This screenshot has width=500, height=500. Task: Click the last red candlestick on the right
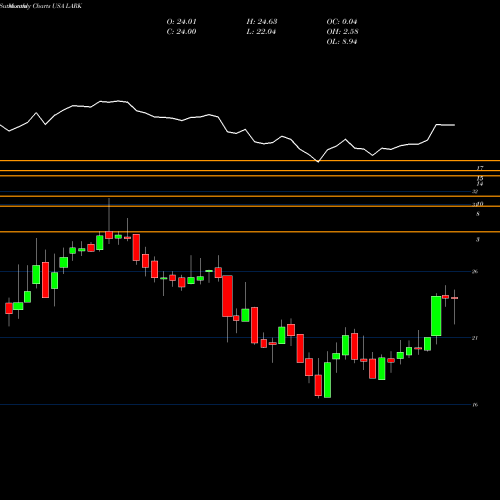(454, 298)
